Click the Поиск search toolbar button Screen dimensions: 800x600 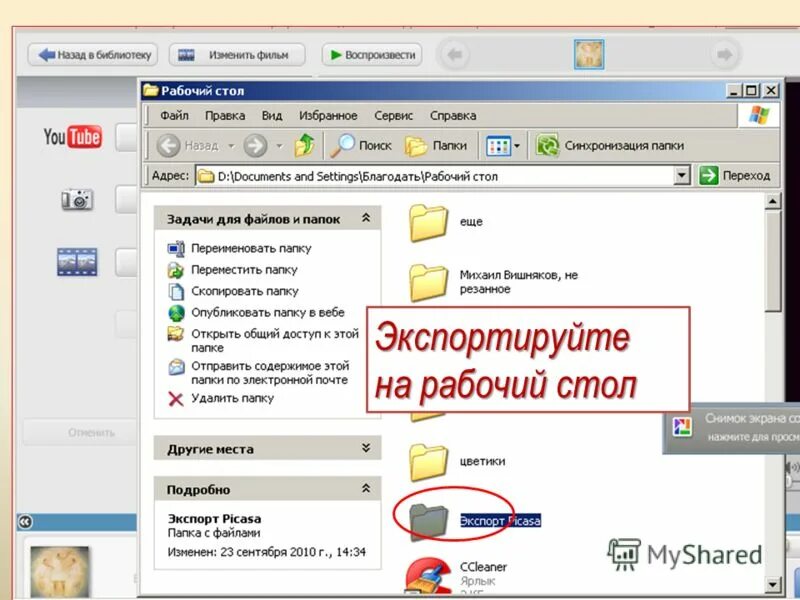pyautogui.click(x=361, y=145)
